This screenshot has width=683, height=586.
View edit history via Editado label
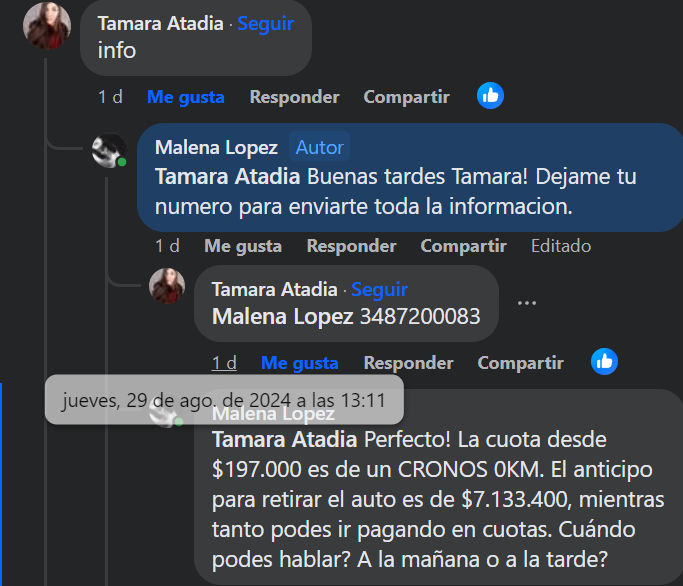pyautogui.click(x=561, y=246)
